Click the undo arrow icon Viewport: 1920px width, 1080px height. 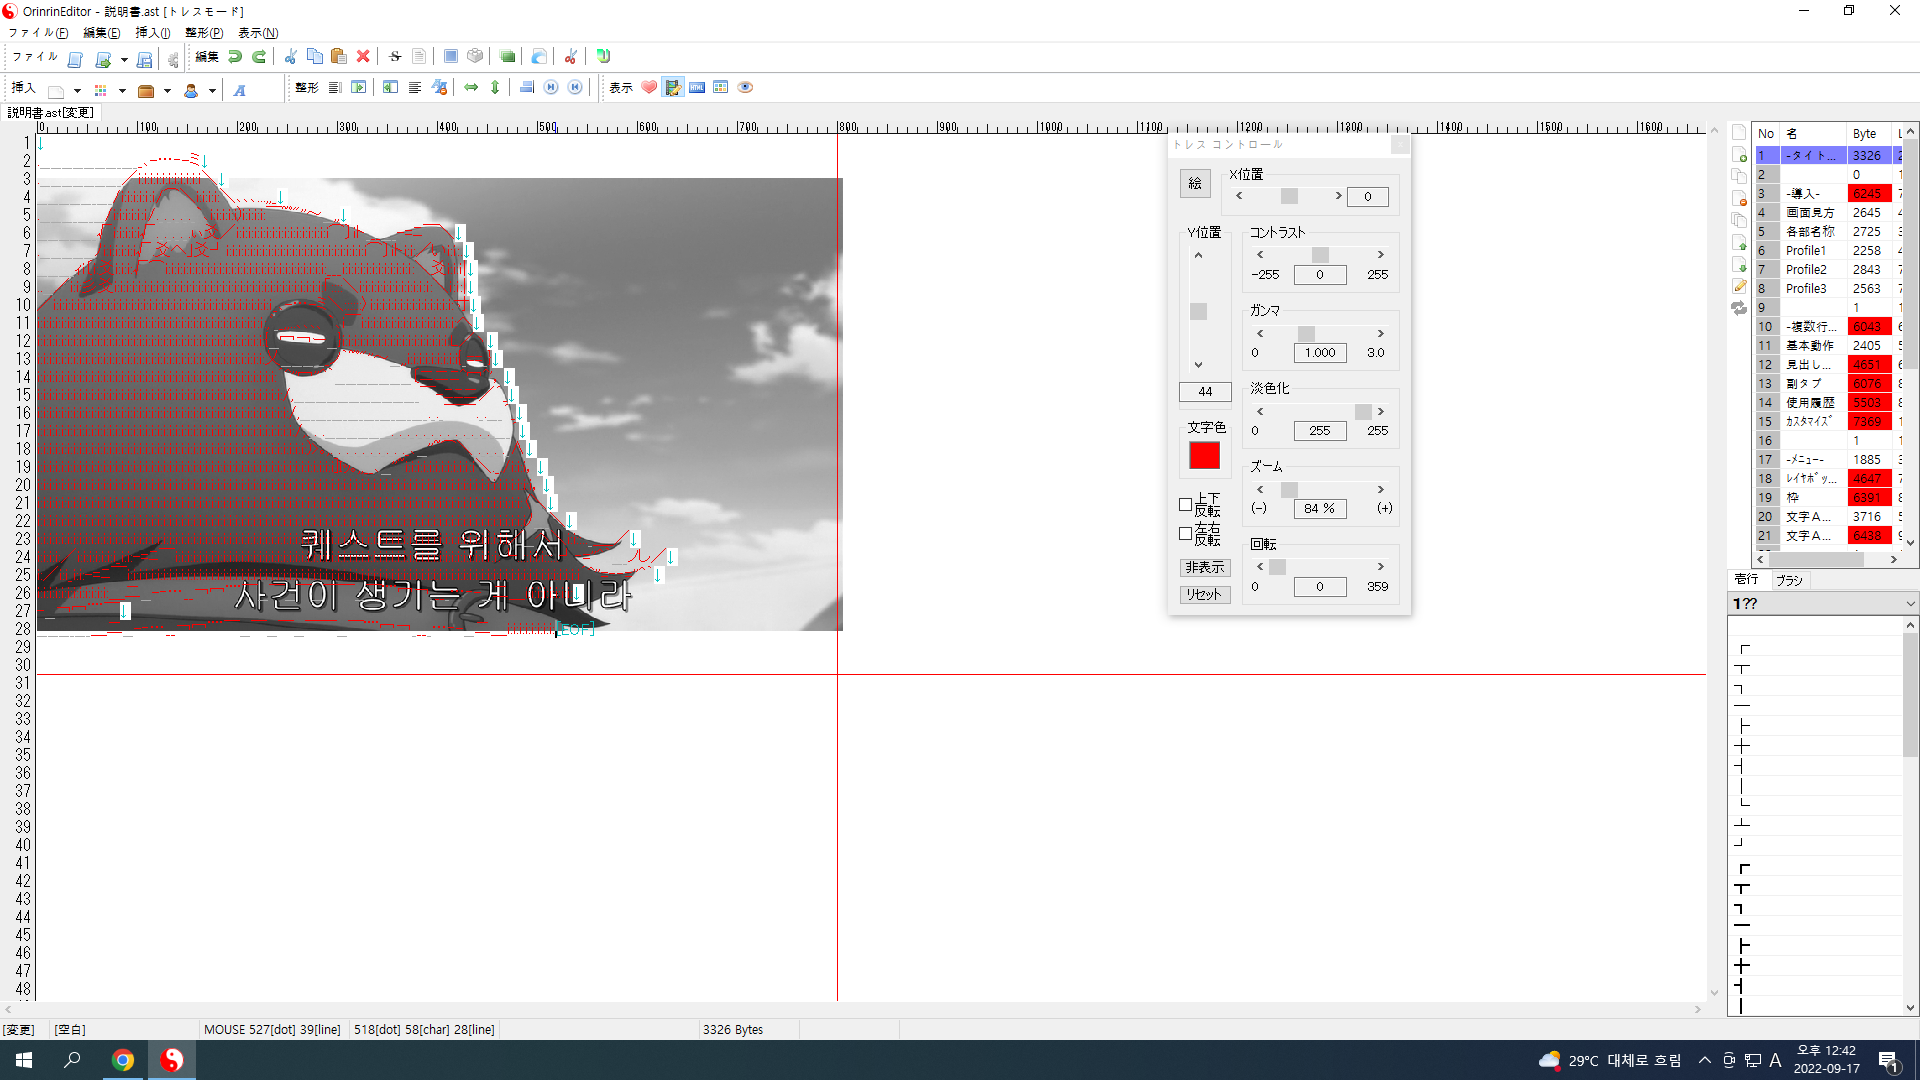pos(235,57)
